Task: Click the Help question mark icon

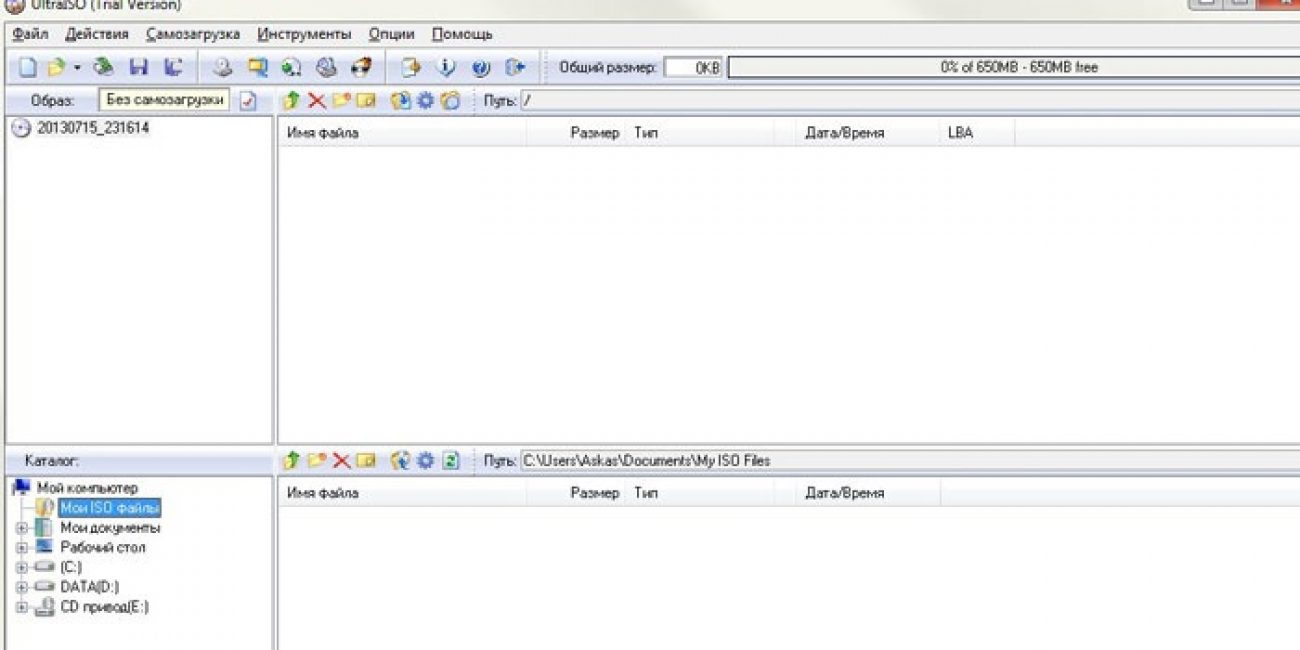Action: 481,68
